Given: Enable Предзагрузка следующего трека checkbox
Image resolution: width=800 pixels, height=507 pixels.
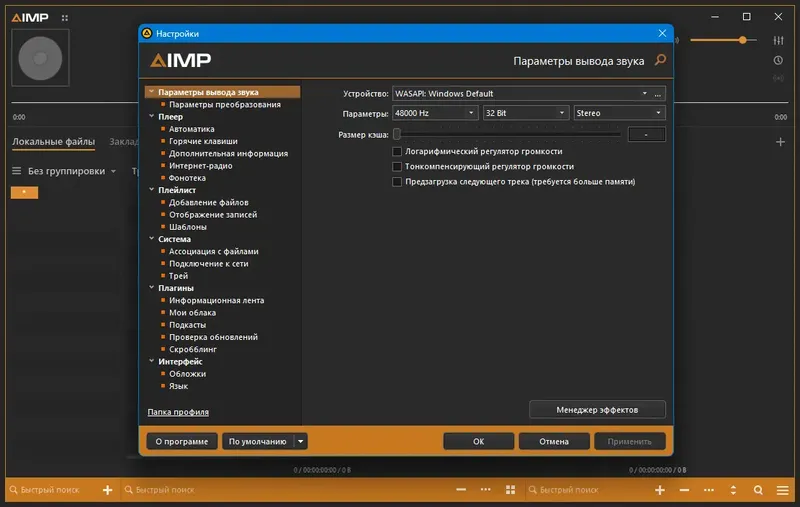Looking at the screenshot, I should (x=397, y=182).
